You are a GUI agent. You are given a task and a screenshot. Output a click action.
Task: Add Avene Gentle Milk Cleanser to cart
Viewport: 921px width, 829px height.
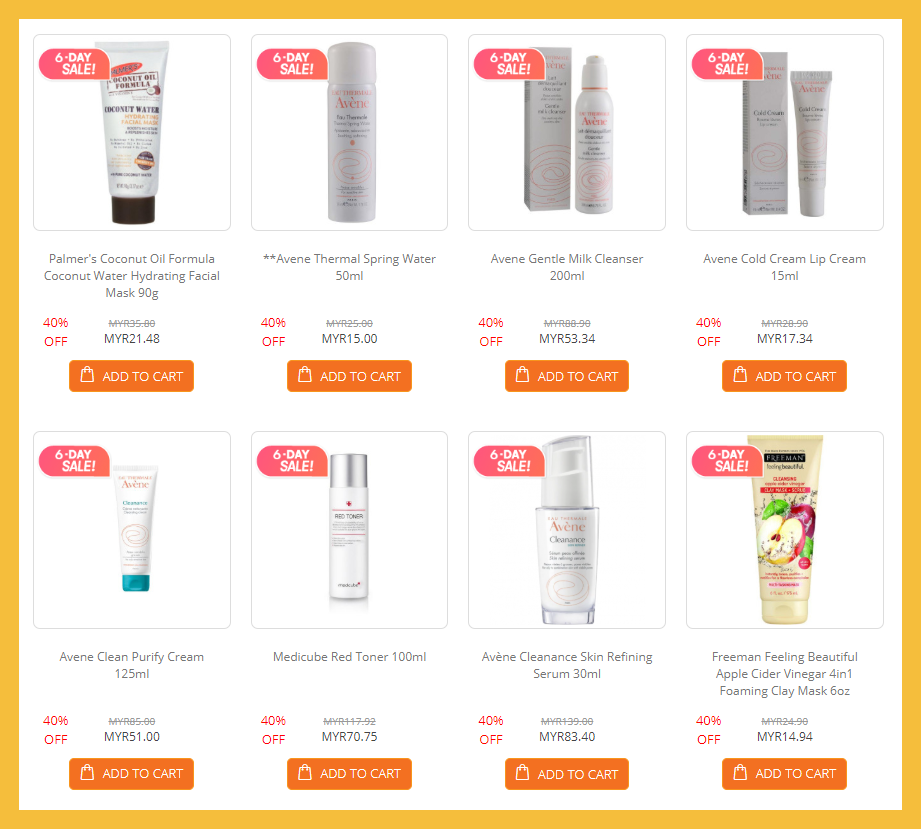pyautogui.click(x=567, y=376)
